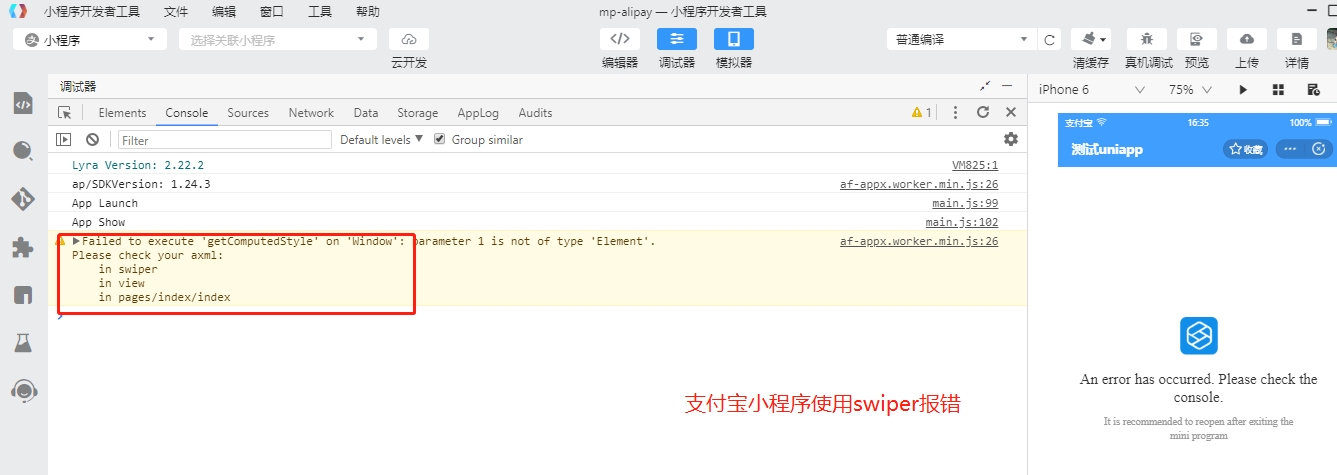Open the code files sidebar icon

tap(23, 103)
